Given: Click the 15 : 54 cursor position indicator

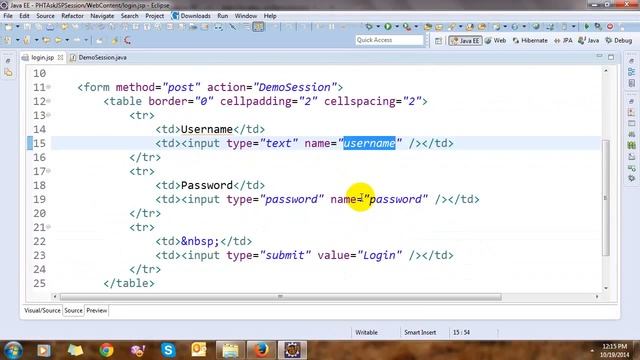Looking at the screenshot, I should [461, 333].
